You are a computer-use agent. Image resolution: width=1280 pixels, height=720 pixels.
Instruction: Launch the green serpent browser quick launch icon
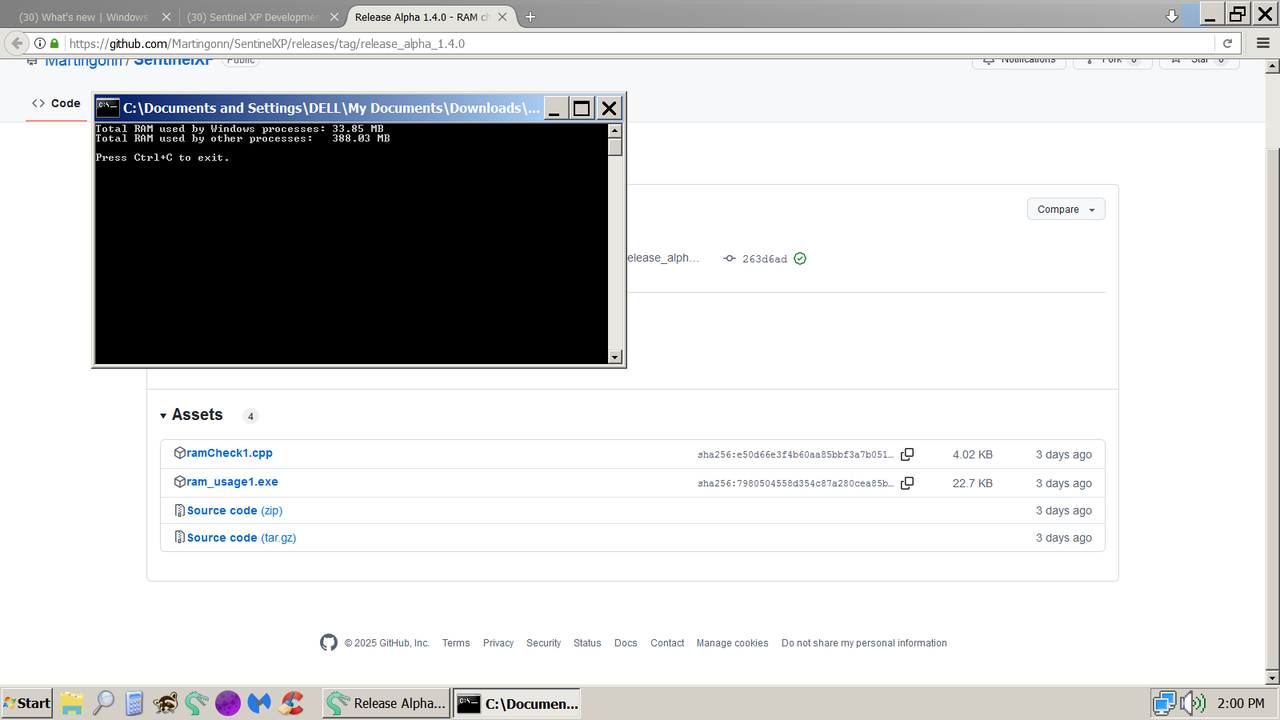coord(197,703)
